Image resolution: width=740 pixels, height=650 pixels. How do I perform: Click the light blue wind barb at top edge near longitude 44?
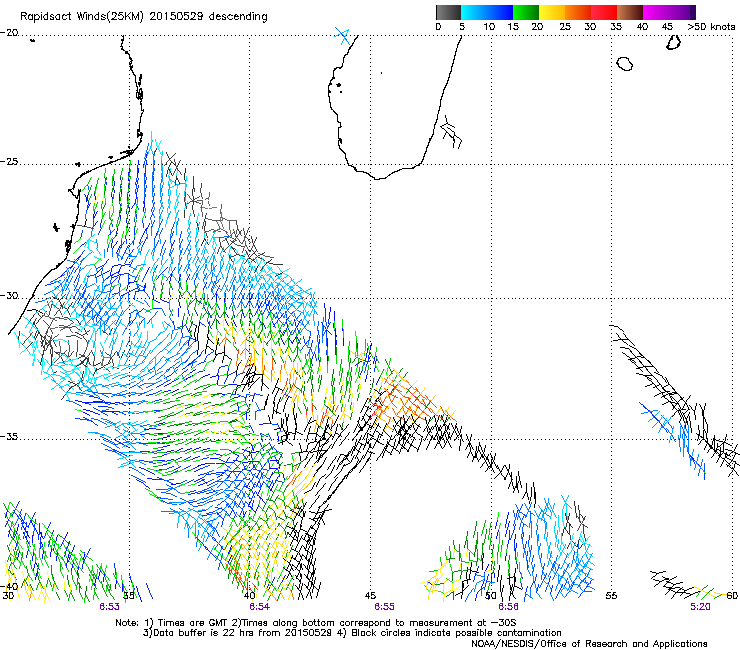pos(343,36)
